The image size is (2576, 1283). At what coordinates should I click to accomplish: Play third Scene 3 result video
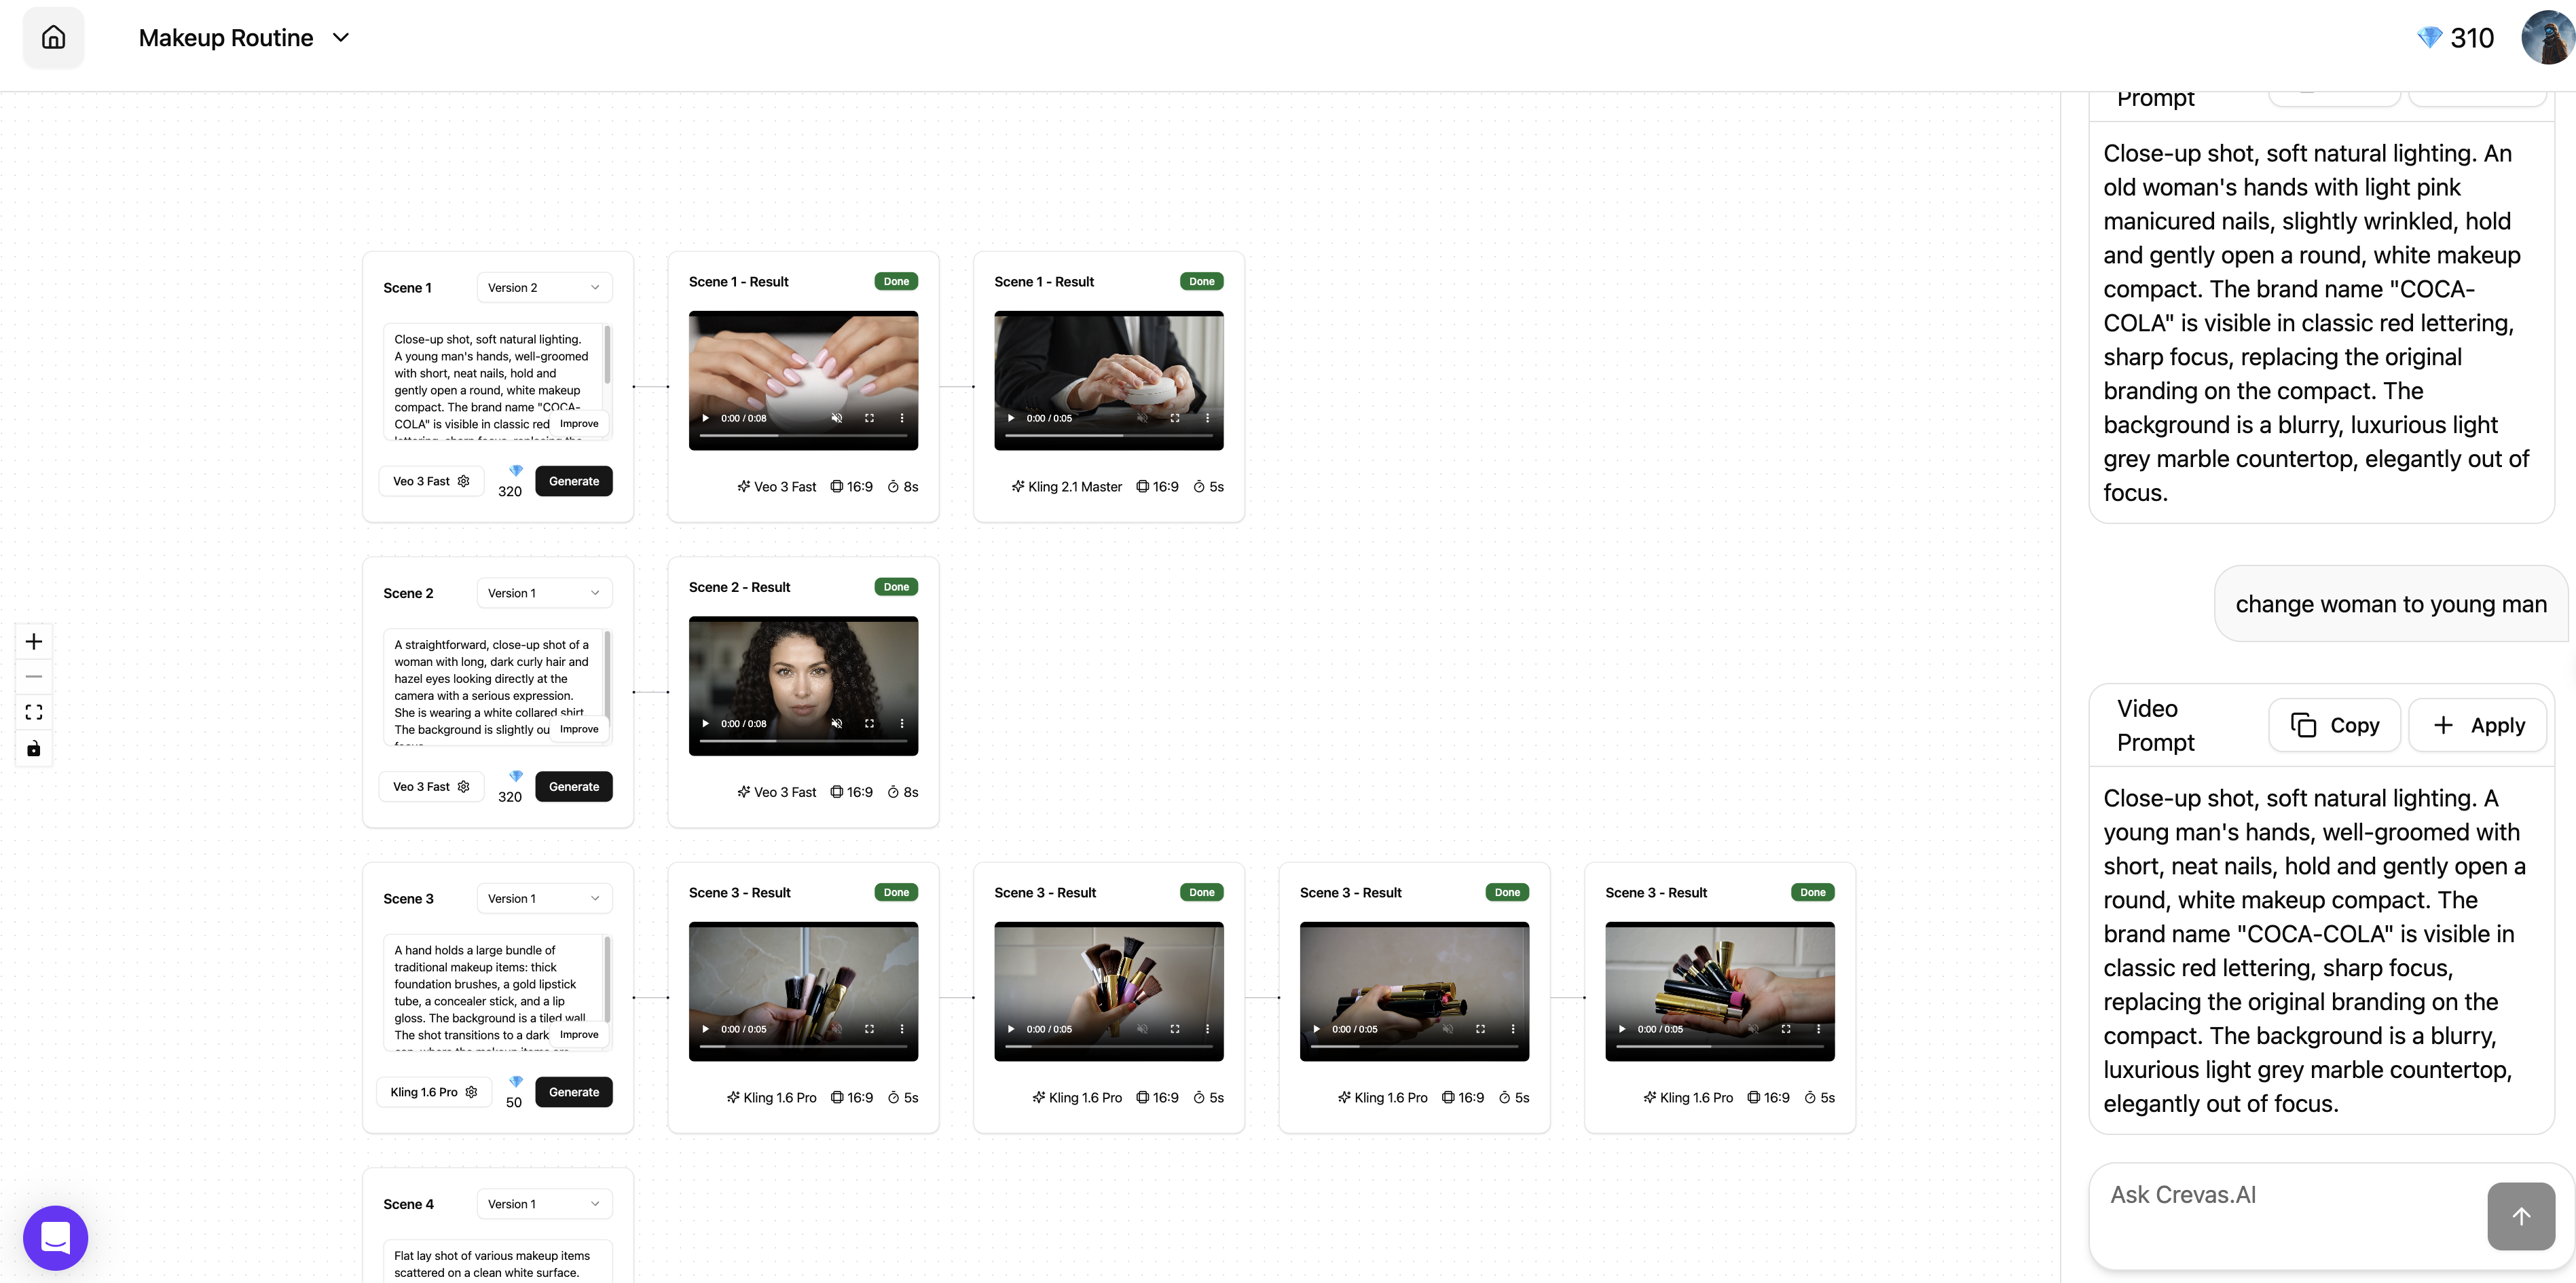1316,1029
